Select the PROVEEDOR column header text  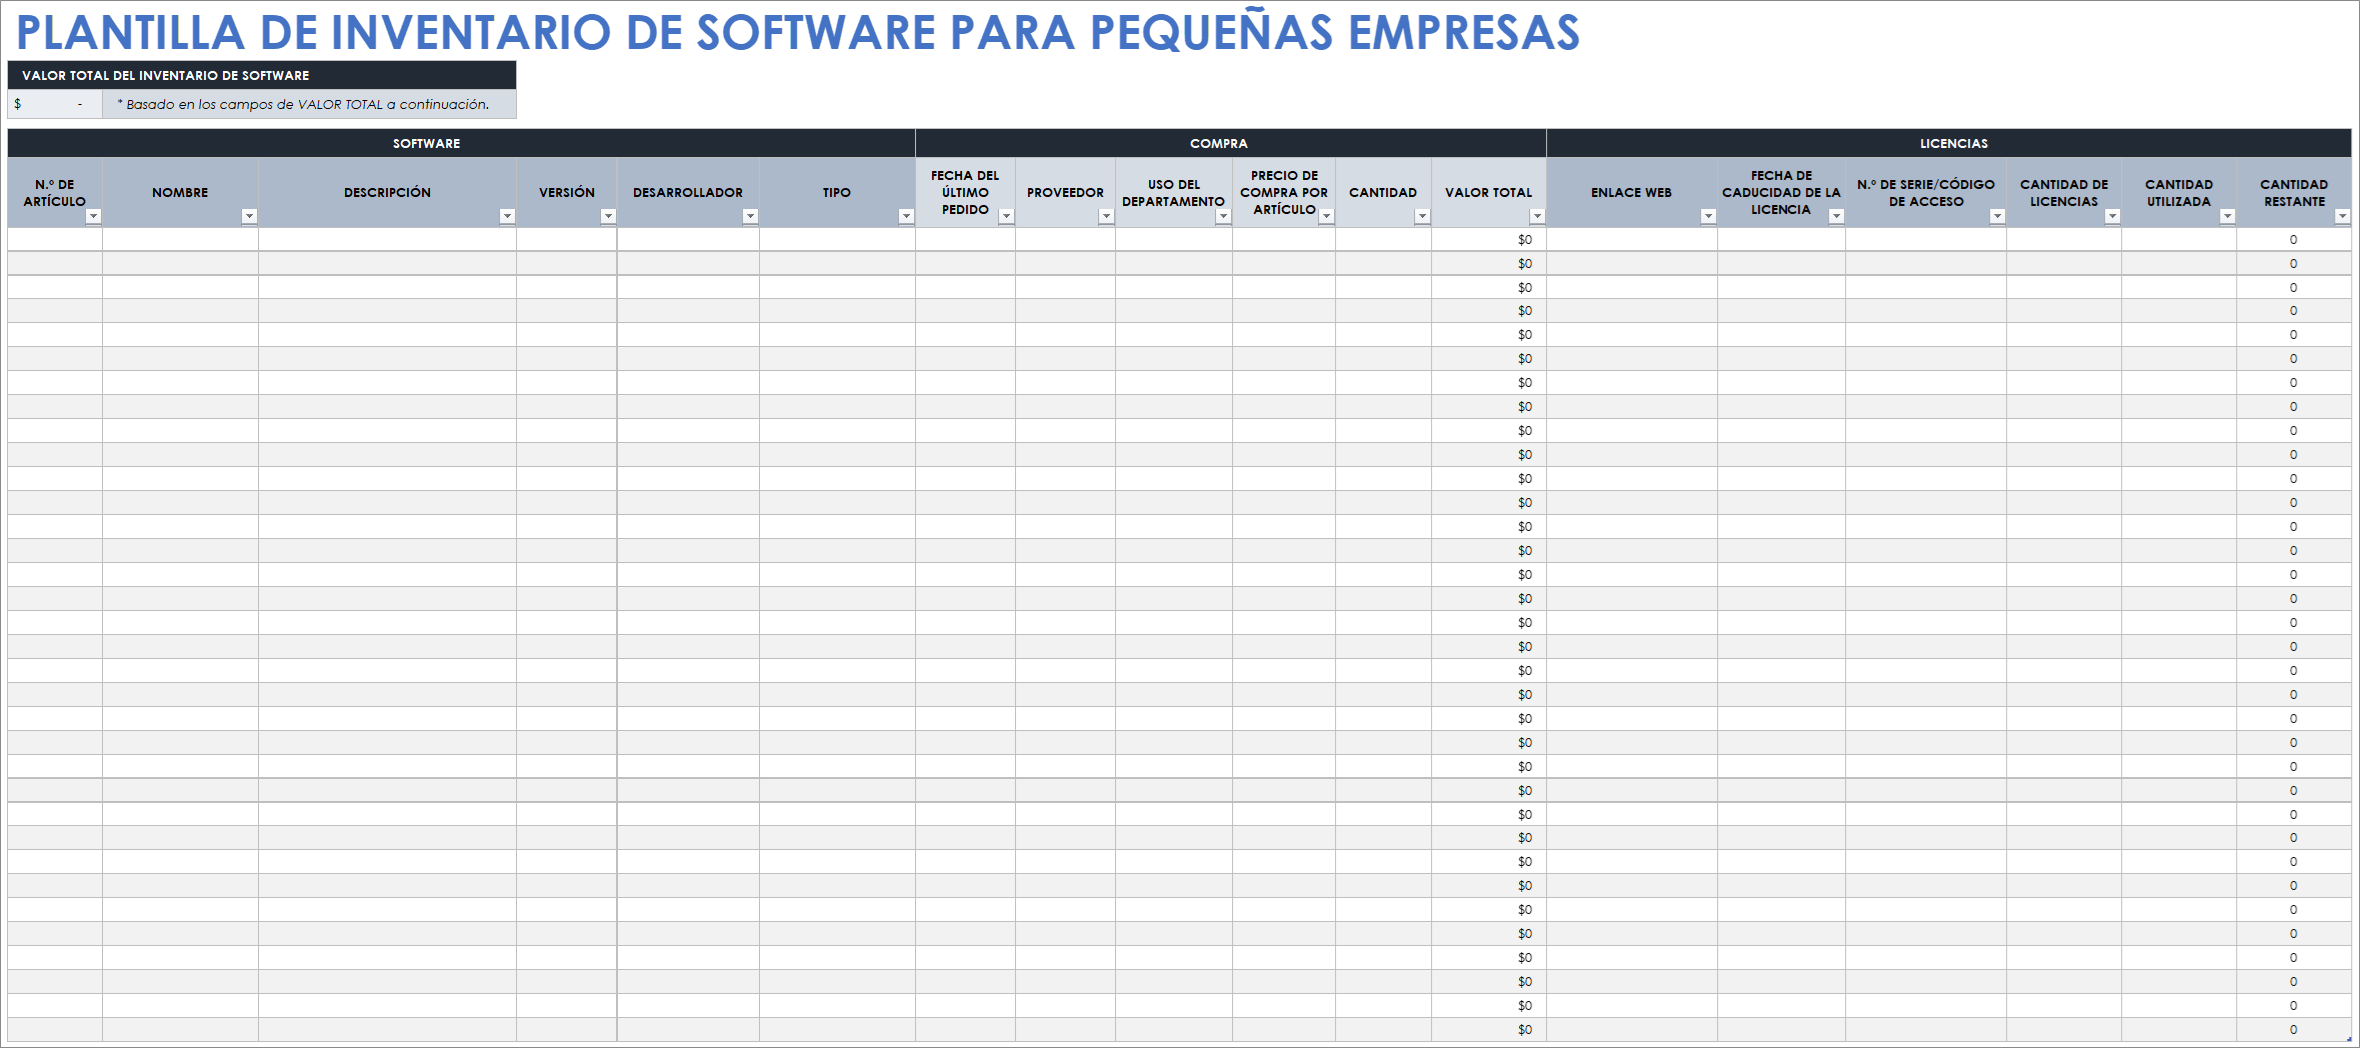click(1065, 193)
